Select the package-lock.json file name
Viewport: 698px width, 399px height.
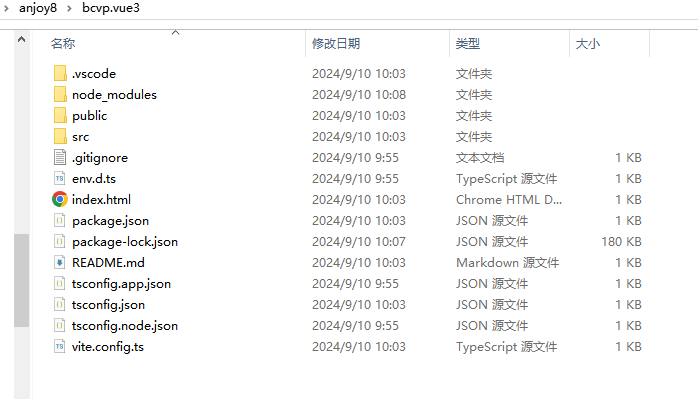point(125,242)
